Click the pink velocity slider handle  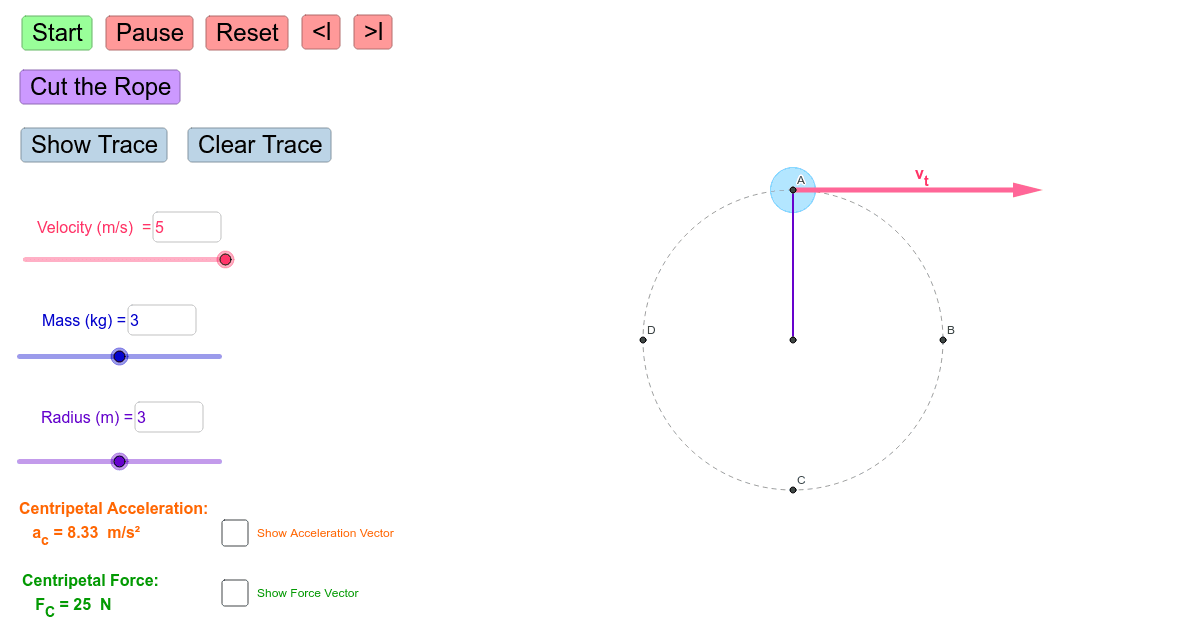coord(226,260)
